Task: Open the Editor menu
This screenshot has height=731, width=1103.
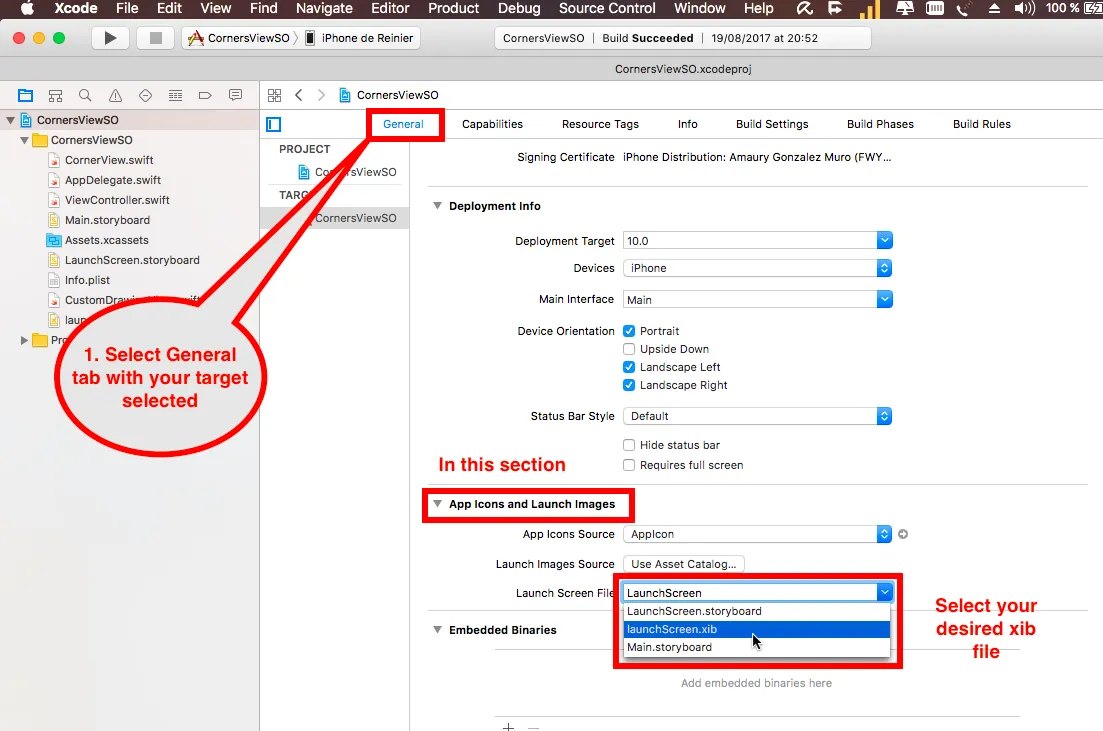Action: (x=390, y=8)
